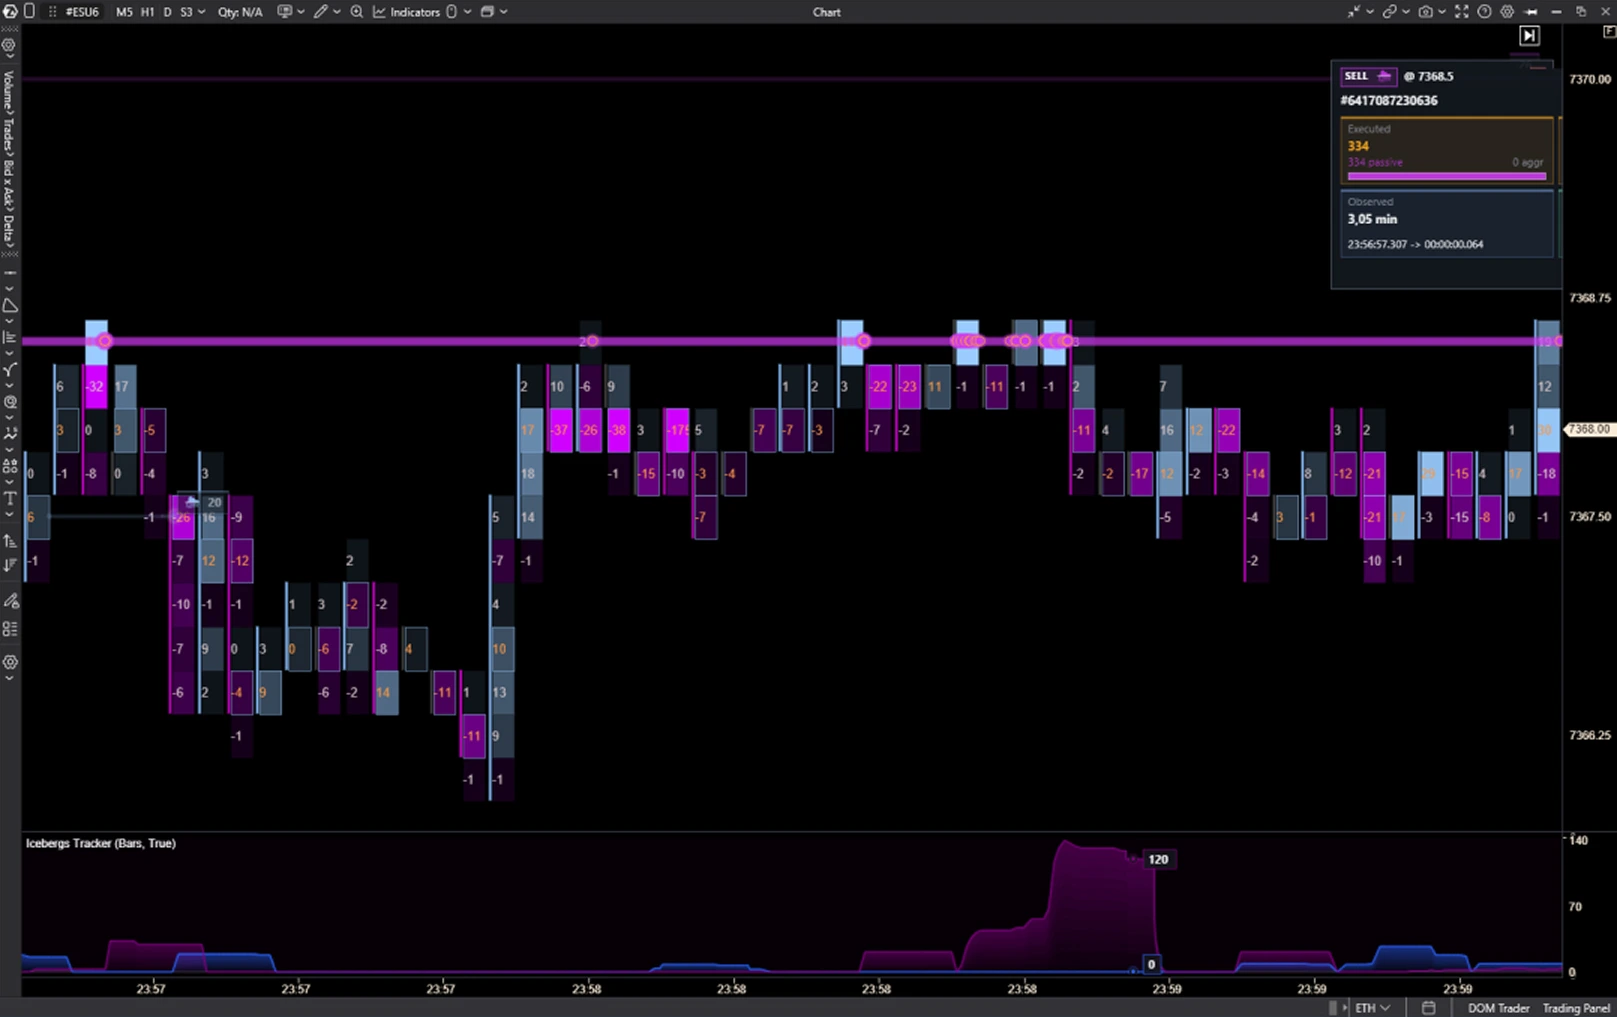Image resolution: width=1617 pixels, height=1017 pixels.
Task: Open the Trading Panel
Action: [1576, 1008]
